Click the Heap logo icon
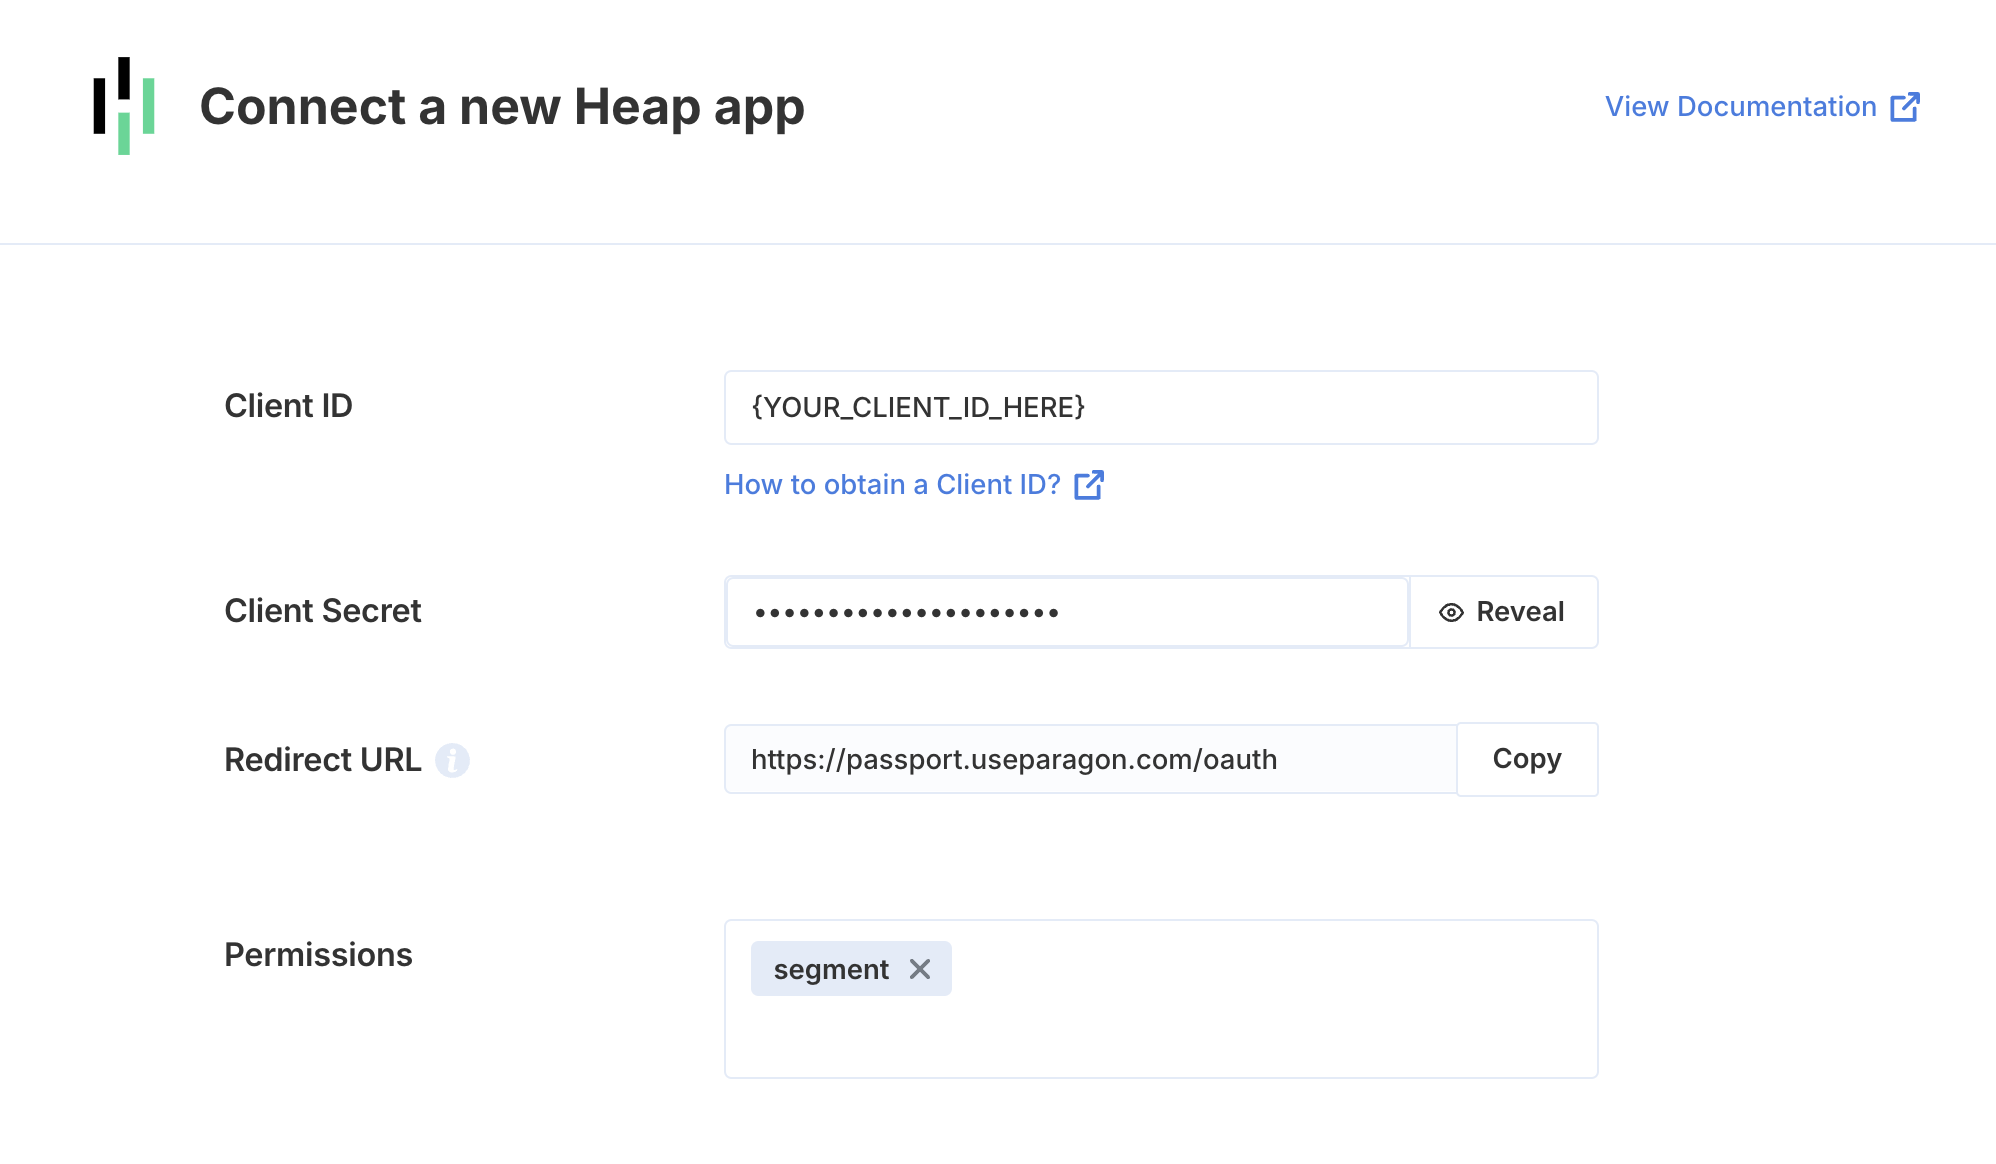The height and width of the screenshot is (1164, 1996). click(x=124, y=106)
